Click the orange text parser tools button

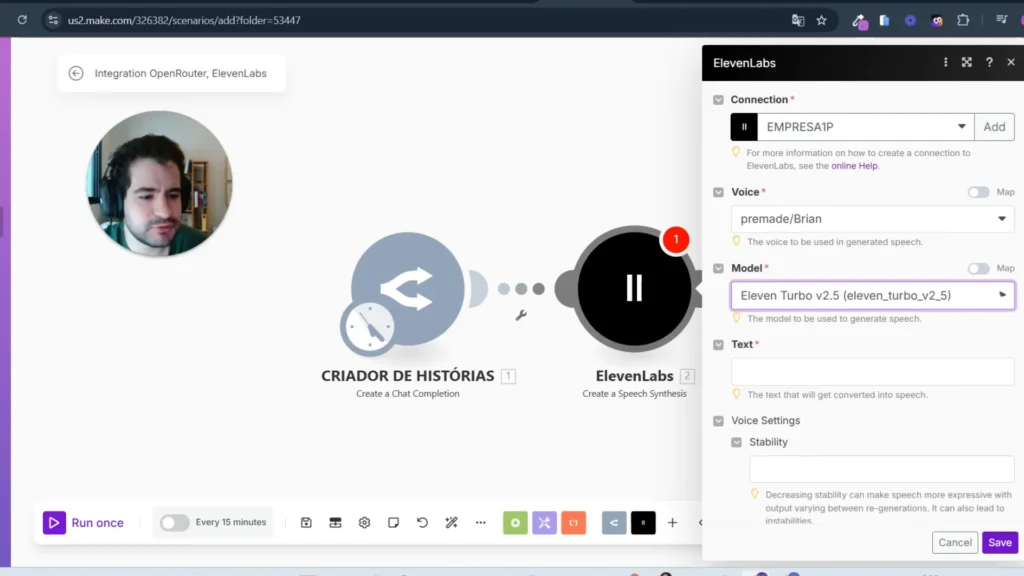(573, 522)
